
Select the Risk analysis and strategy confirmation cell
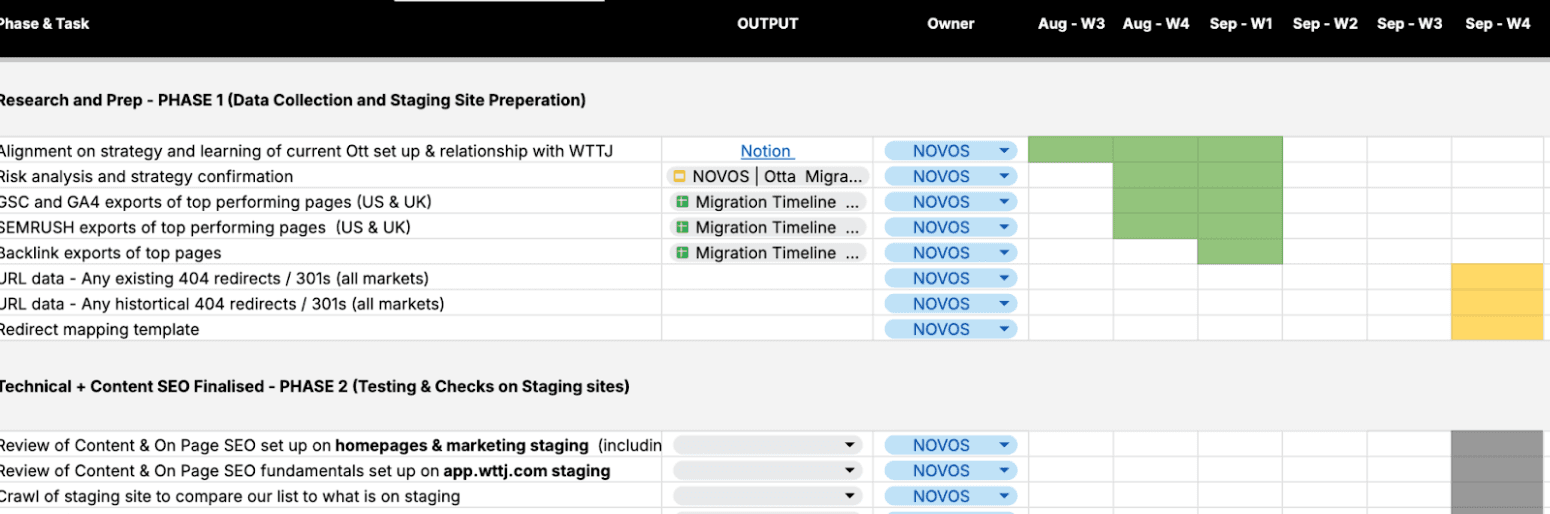point(330,176)
